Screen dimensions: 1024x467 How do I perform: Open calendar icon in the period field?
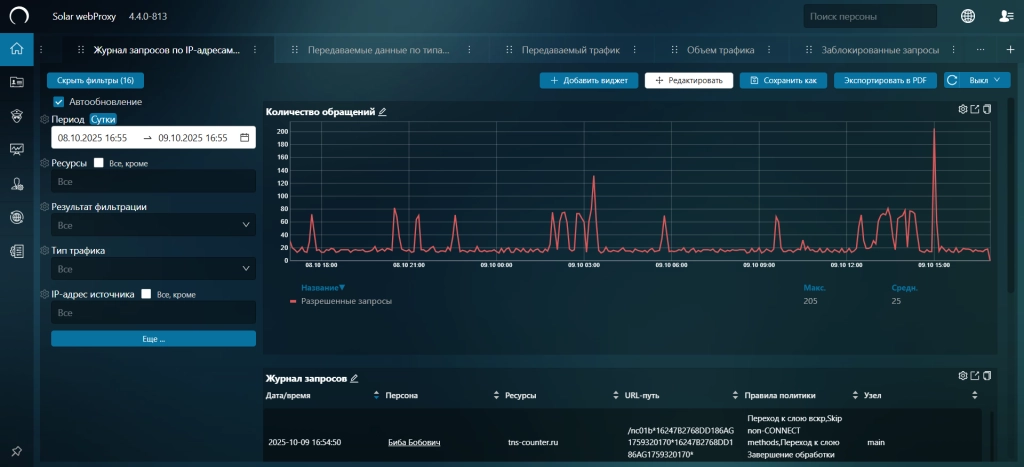244,138
